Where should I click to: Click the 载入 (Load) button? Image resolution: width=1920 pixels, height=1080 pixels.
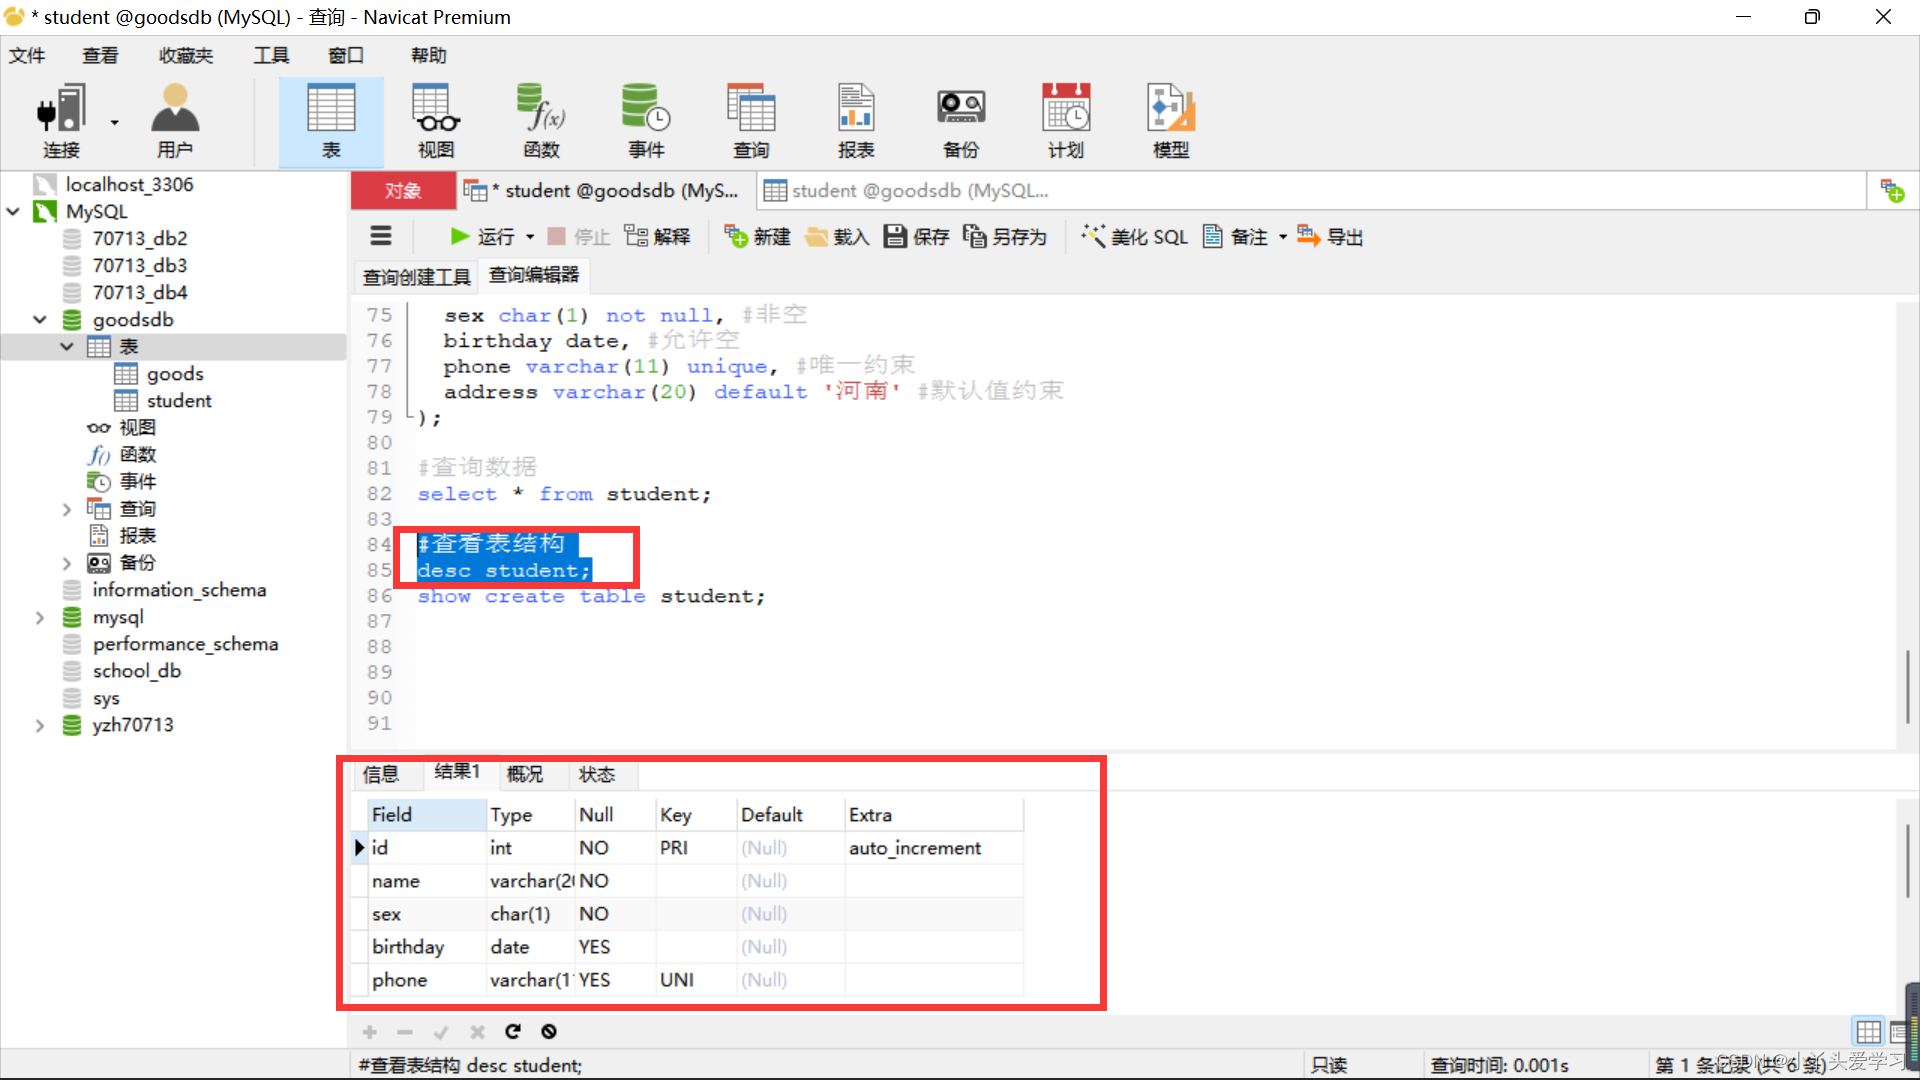837,236
